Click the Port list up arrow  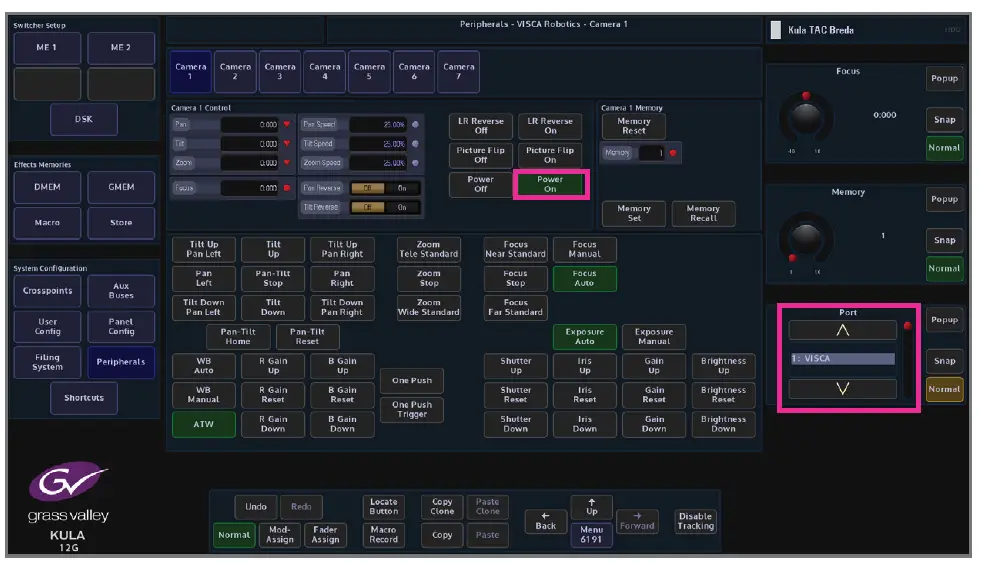pos(842,330)
